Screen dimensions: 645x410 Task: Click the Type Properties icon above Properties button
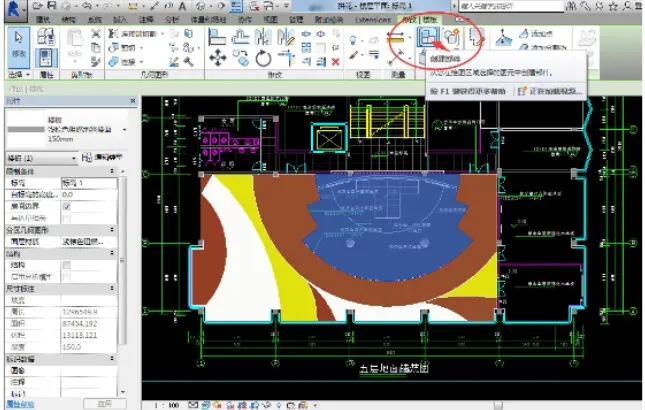pyautogui.click(x=46, y=37)
